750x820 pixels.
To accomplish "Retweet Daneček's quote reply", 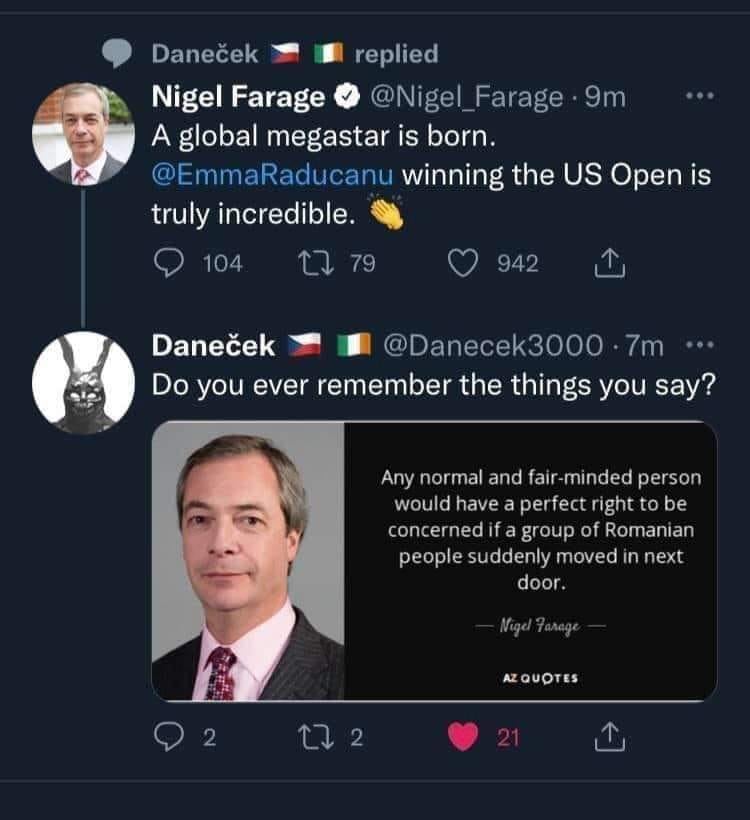I will [x=313, y=739].
